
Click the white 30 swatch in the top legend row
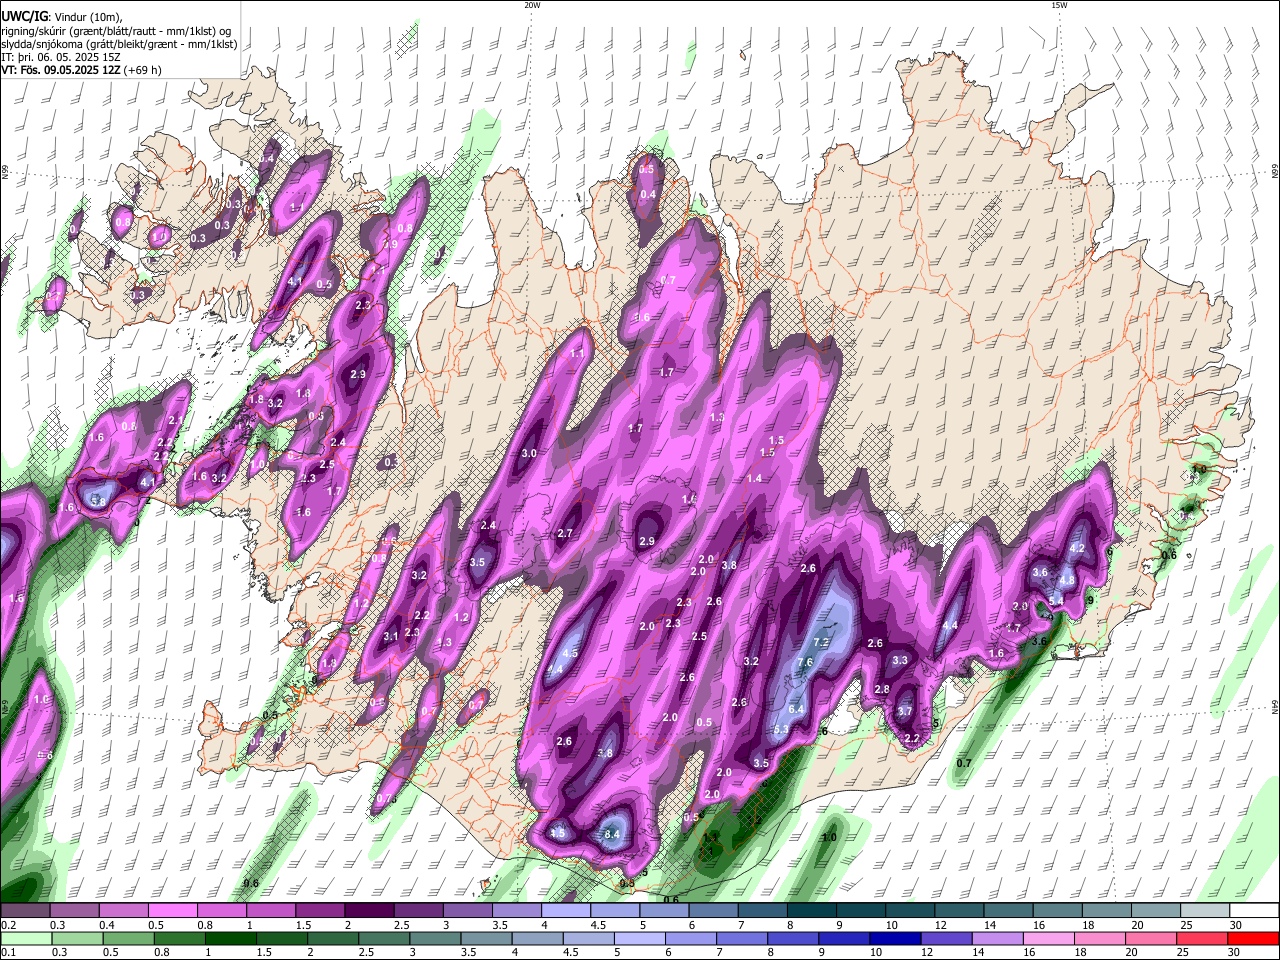[1253, 911]
